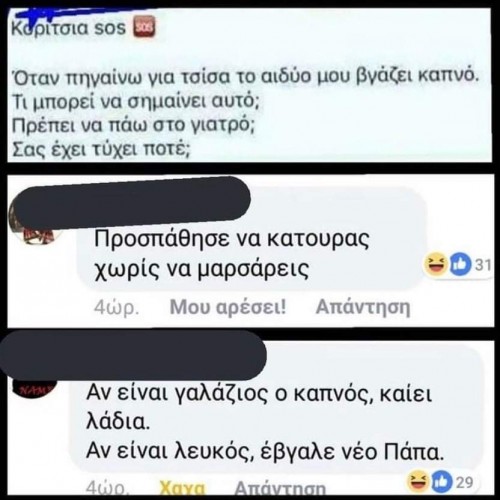Screen dimensions: 500x500
Task: Click the laughing reaction emoji beside count 31
Action: 436,265
